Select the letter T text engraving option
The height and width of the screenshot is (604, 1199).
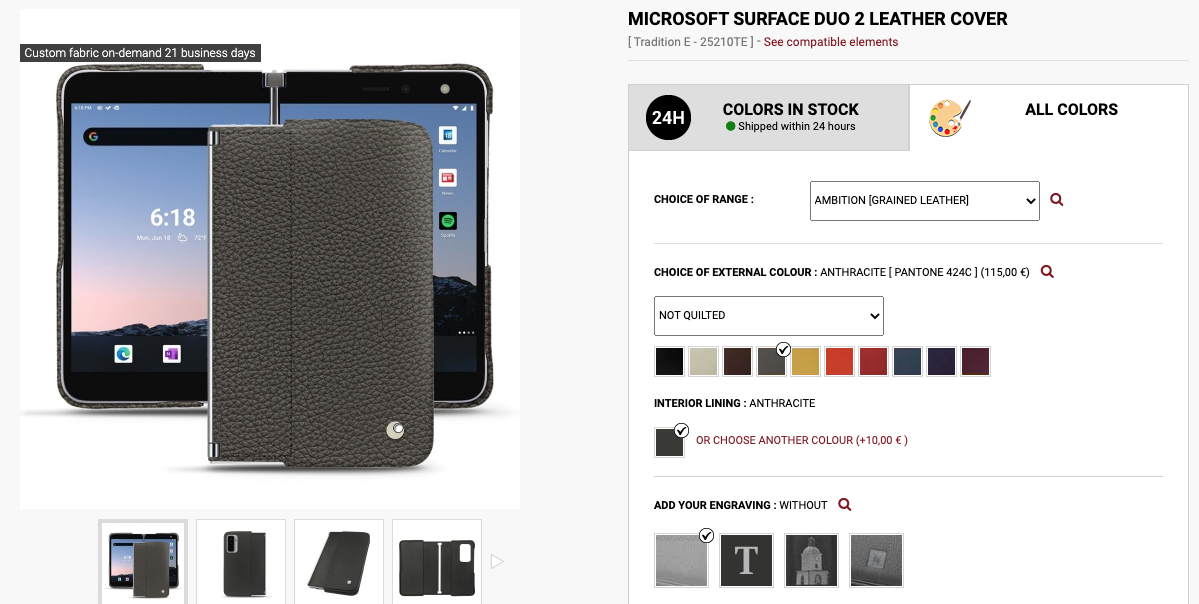(x=746, y=560)
